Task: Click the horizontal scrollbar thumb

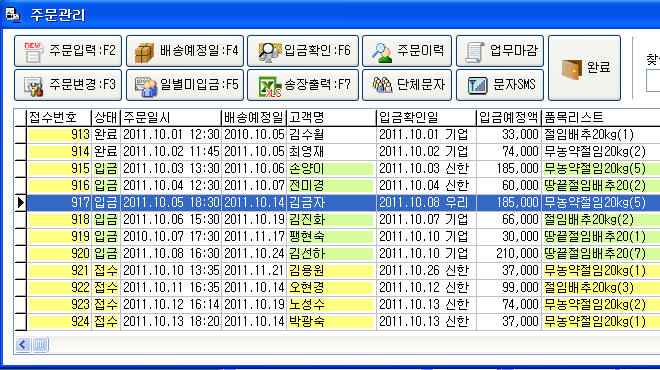Action: click(40, 345)
